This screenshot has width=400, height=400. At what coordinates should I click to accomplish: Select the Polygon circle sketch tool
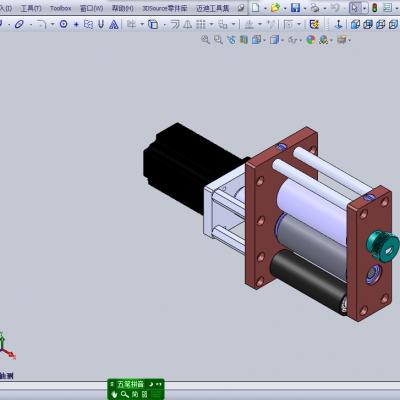click(x=63, y=24)
